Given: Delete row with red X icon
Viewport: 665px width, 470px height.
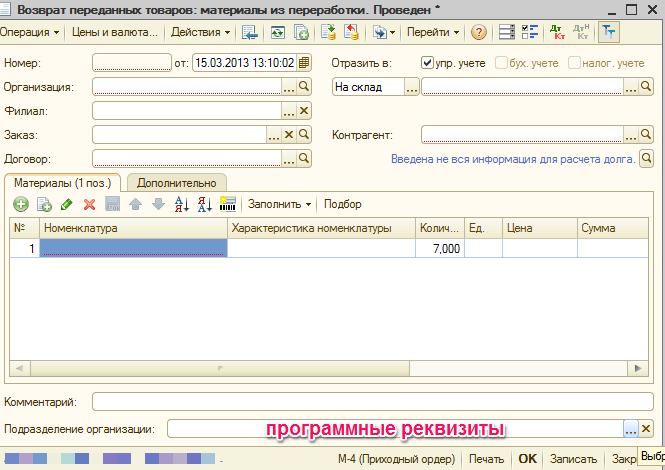Looking at the screenshot, I should [x=89, y=204].
